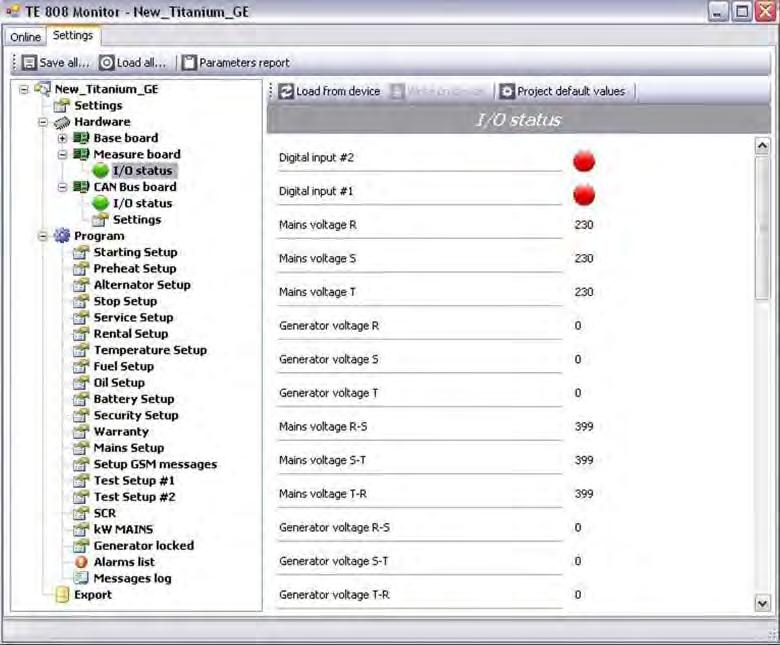780x645 pixels.
Task: Click the Save all... button
Action: click(x=56, y=63)
